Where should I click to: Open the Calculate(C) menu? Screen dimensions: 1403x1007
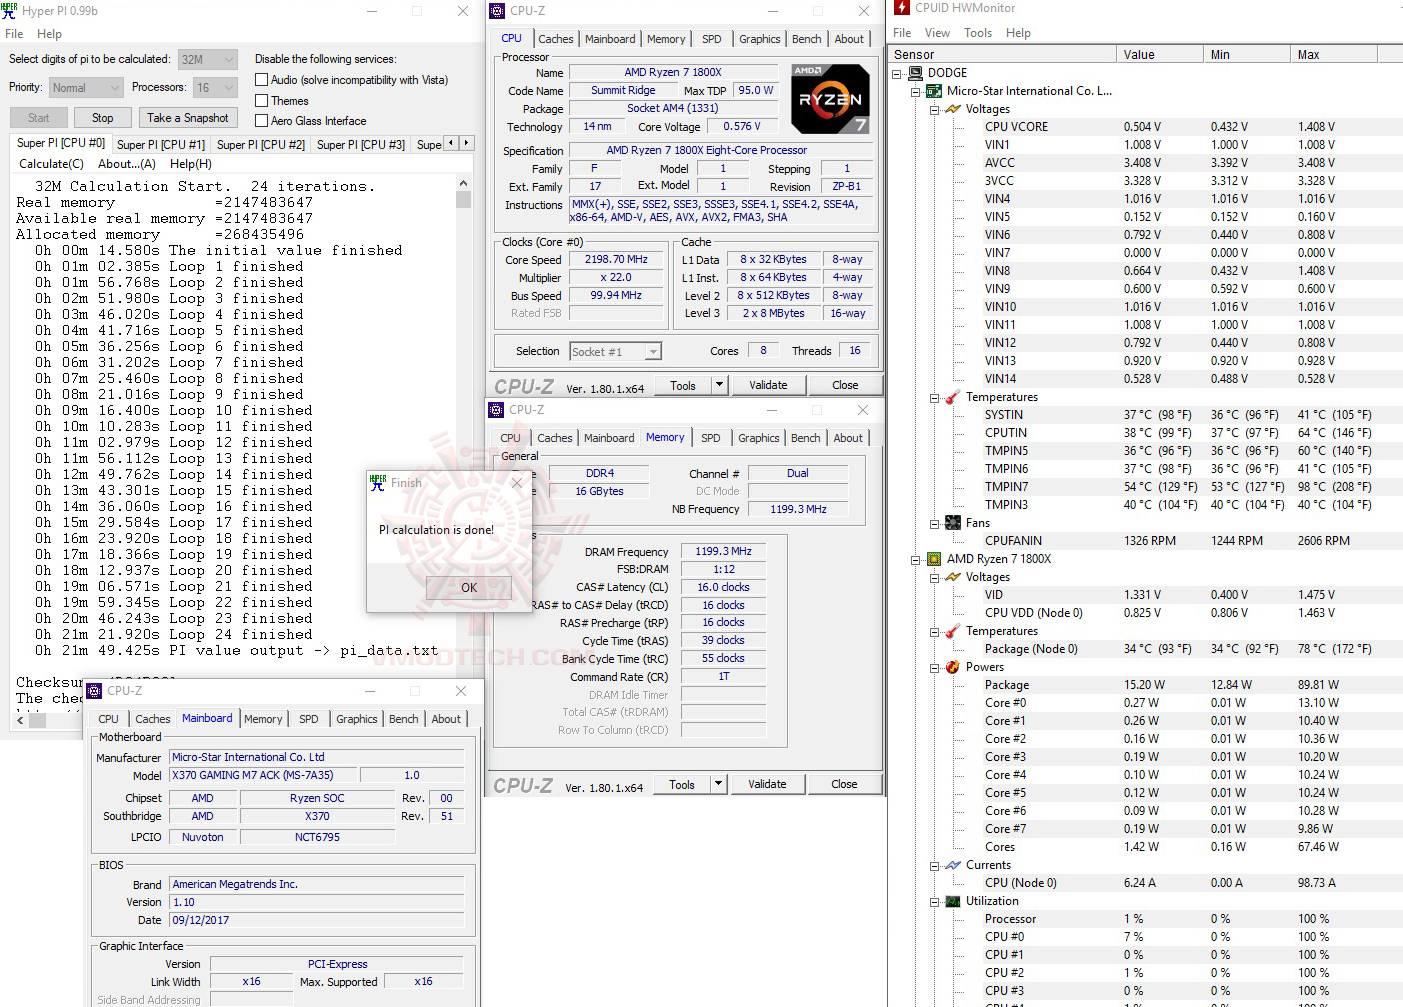tap(52, 164)
